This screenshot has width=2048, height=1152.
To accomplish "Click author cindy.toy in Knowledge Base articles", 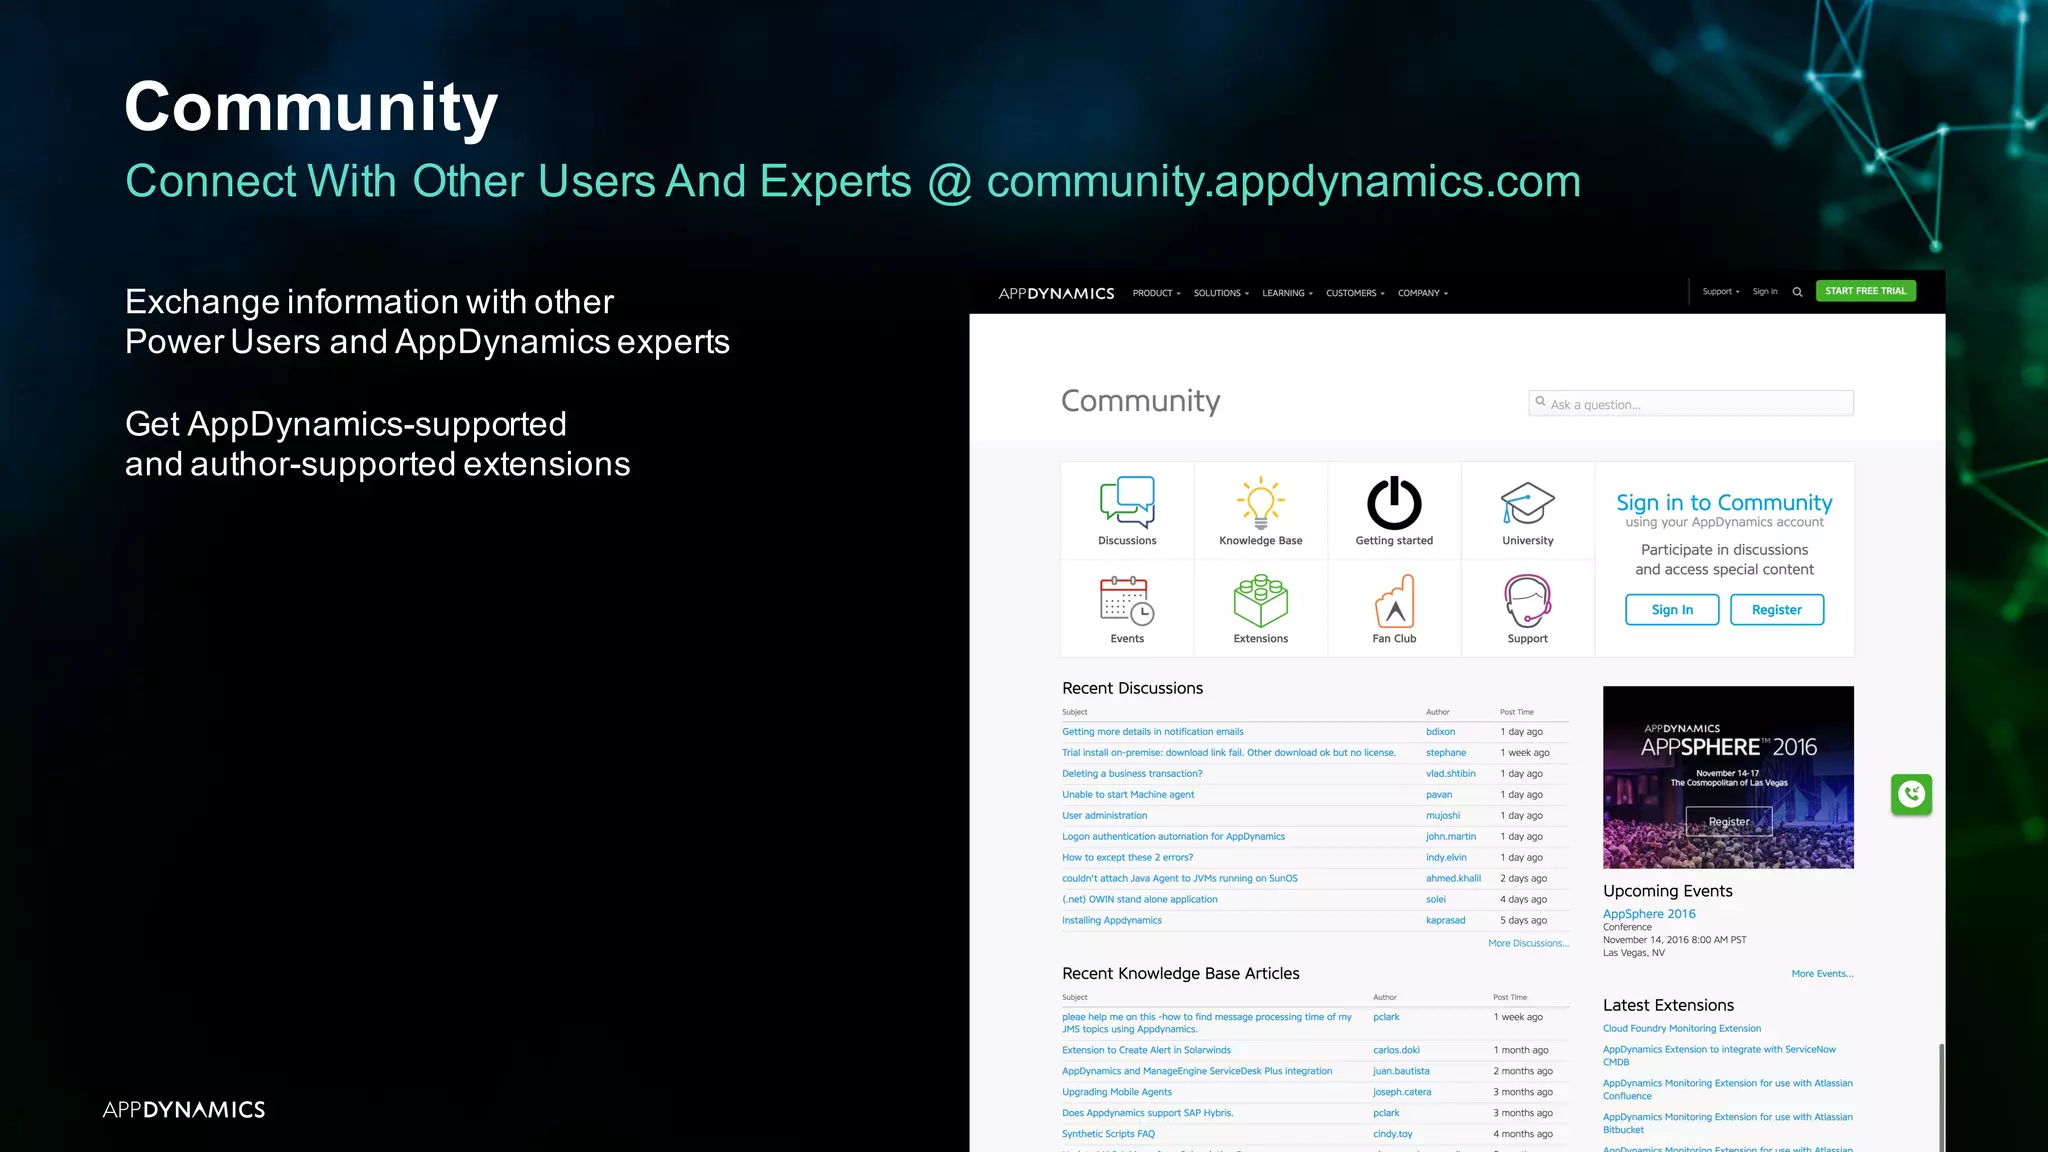I will (1393, 1135).
